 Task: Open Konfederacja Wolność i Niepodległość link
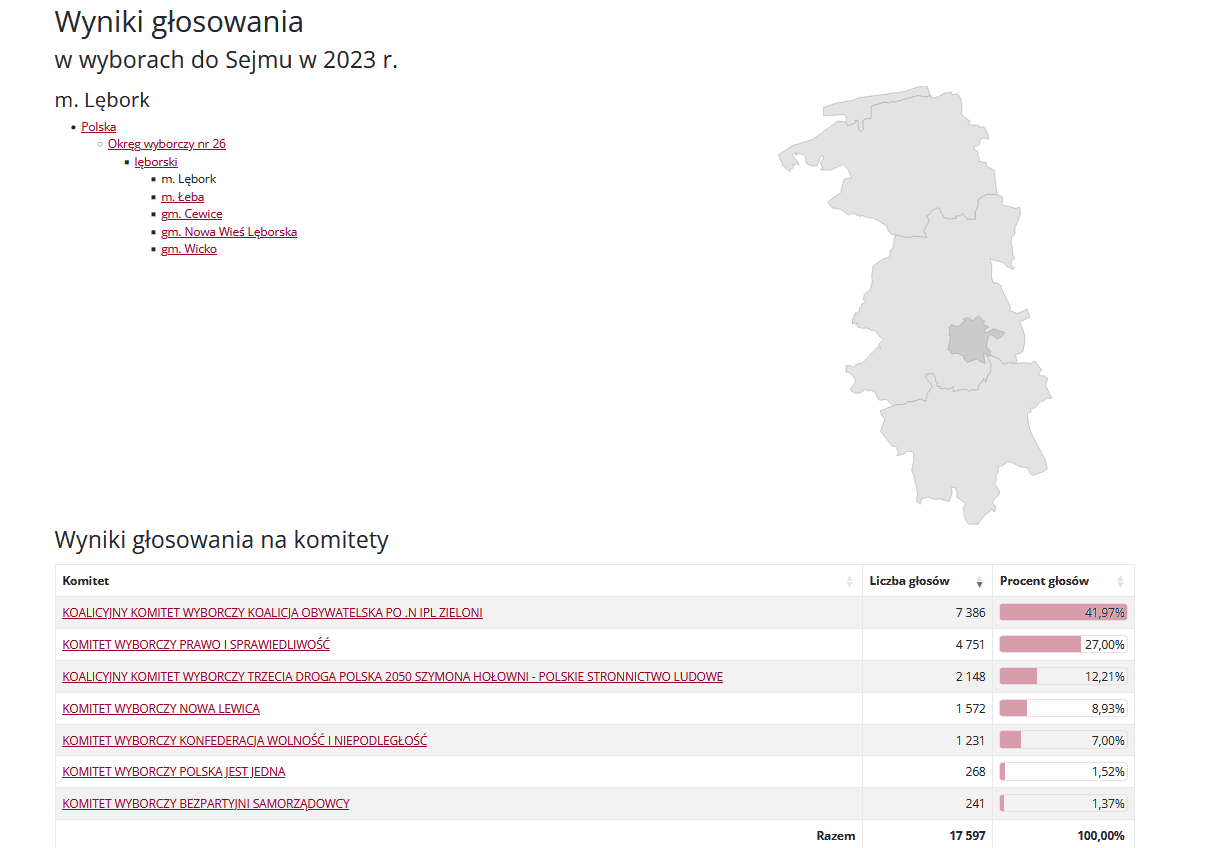(x=244, y=741)
